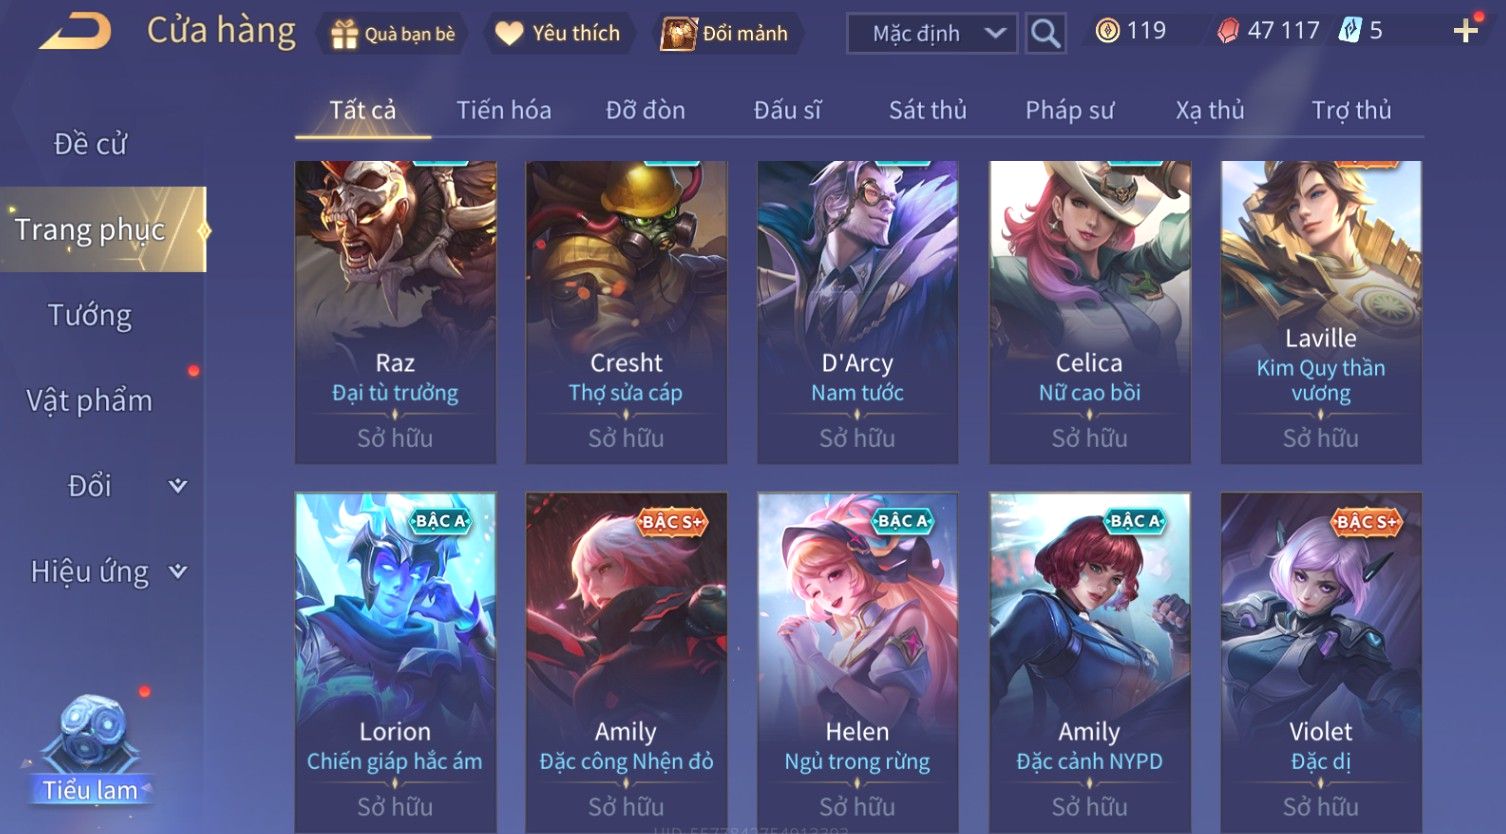Tap the gold coin balance icon
The height and width of the screenshot is (834, 1506).
pyautogui.click(x=1107, y=31)
